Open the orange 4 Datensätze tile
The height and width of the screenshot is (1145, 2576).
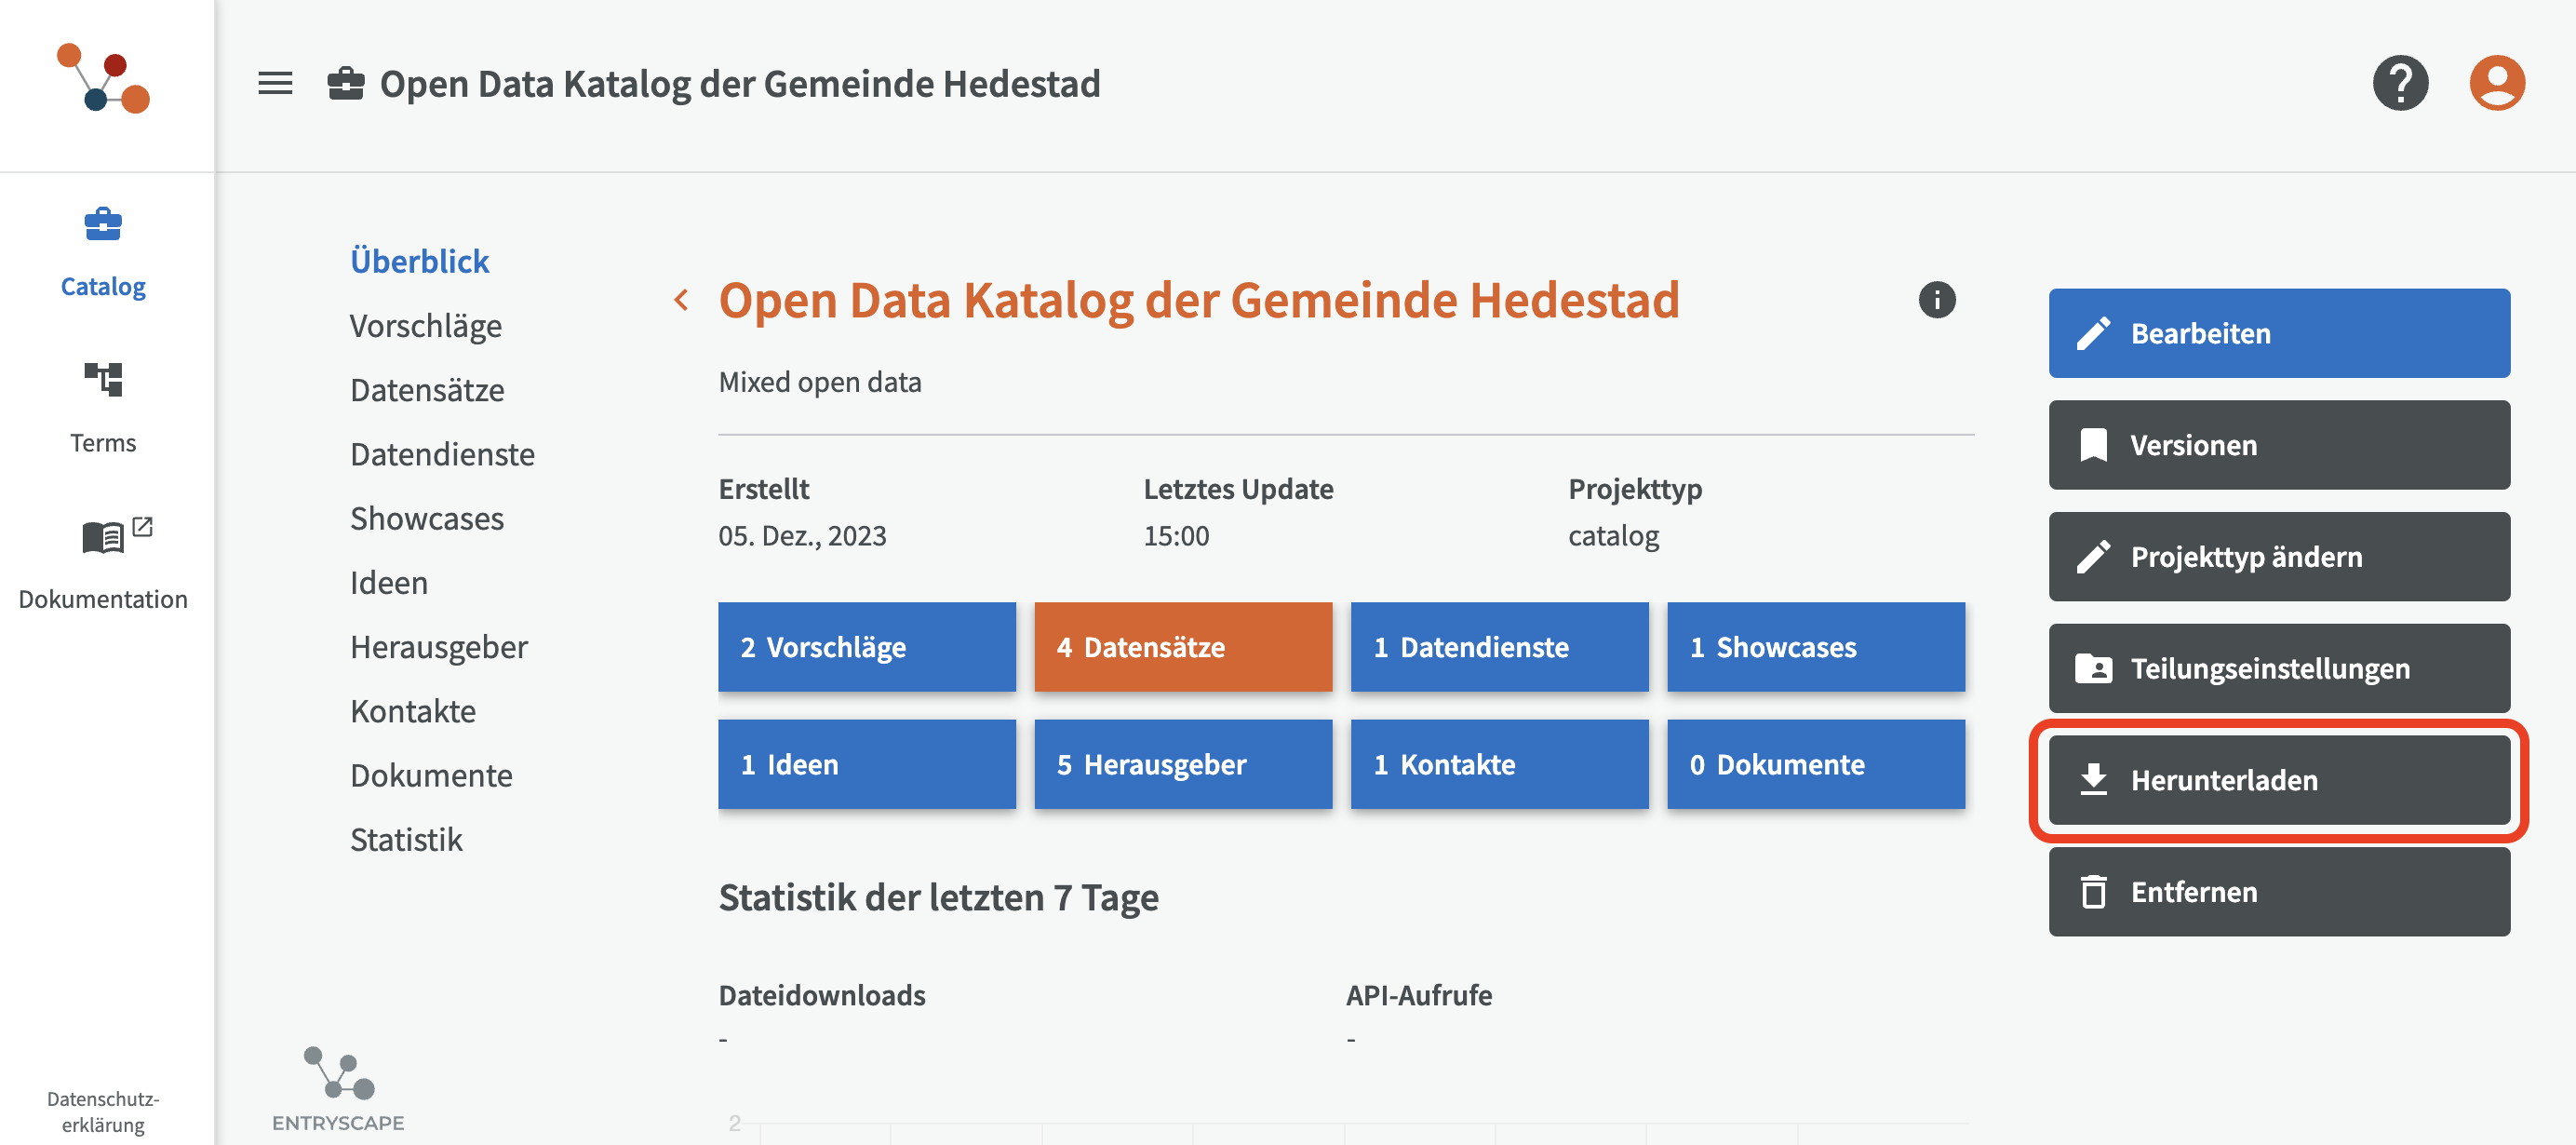click(x=1183, y=647)
